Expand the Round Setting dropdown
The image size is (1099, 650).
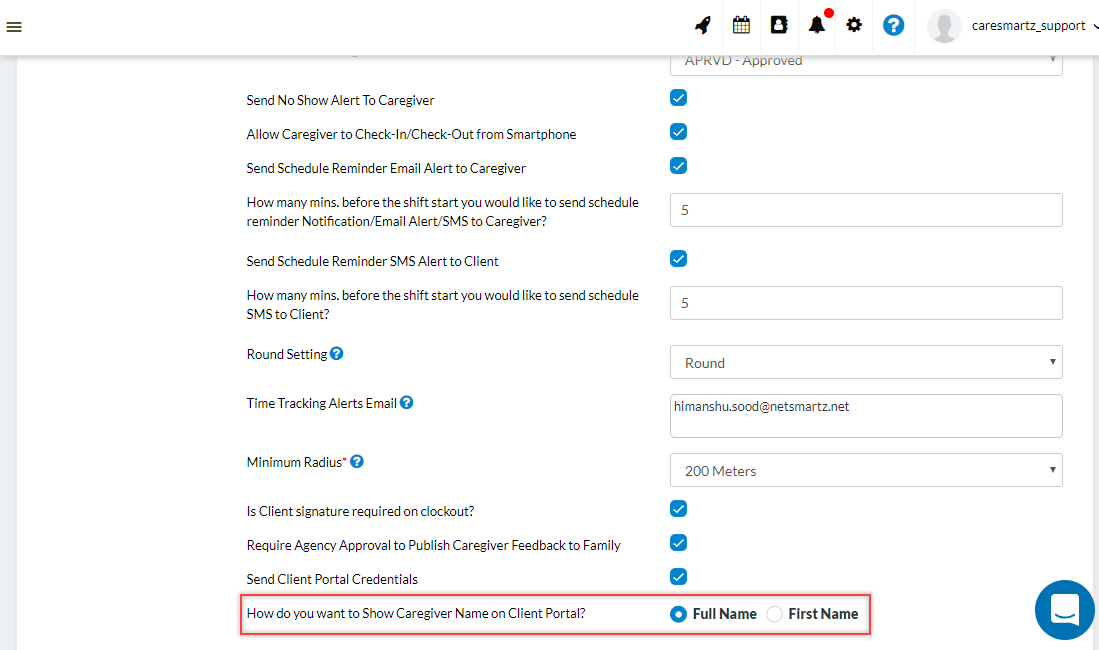[x=865, y=363]
